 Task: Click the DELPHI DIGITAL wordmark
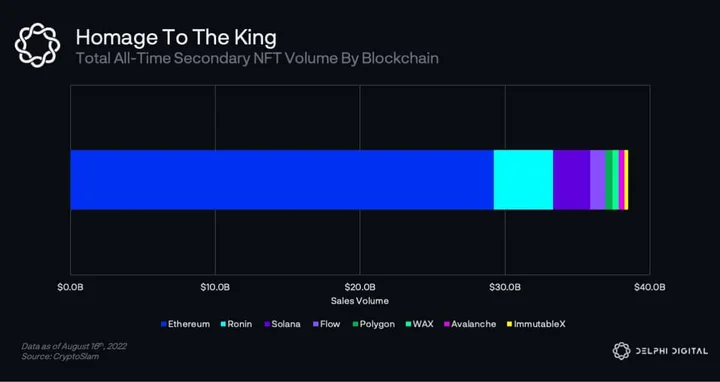tap(672, 351)
